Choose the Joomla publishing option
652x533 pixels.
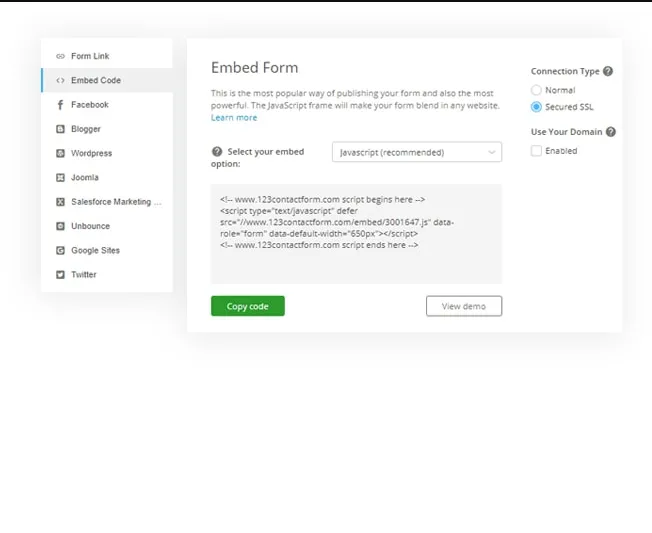click(x=106, y=178)
